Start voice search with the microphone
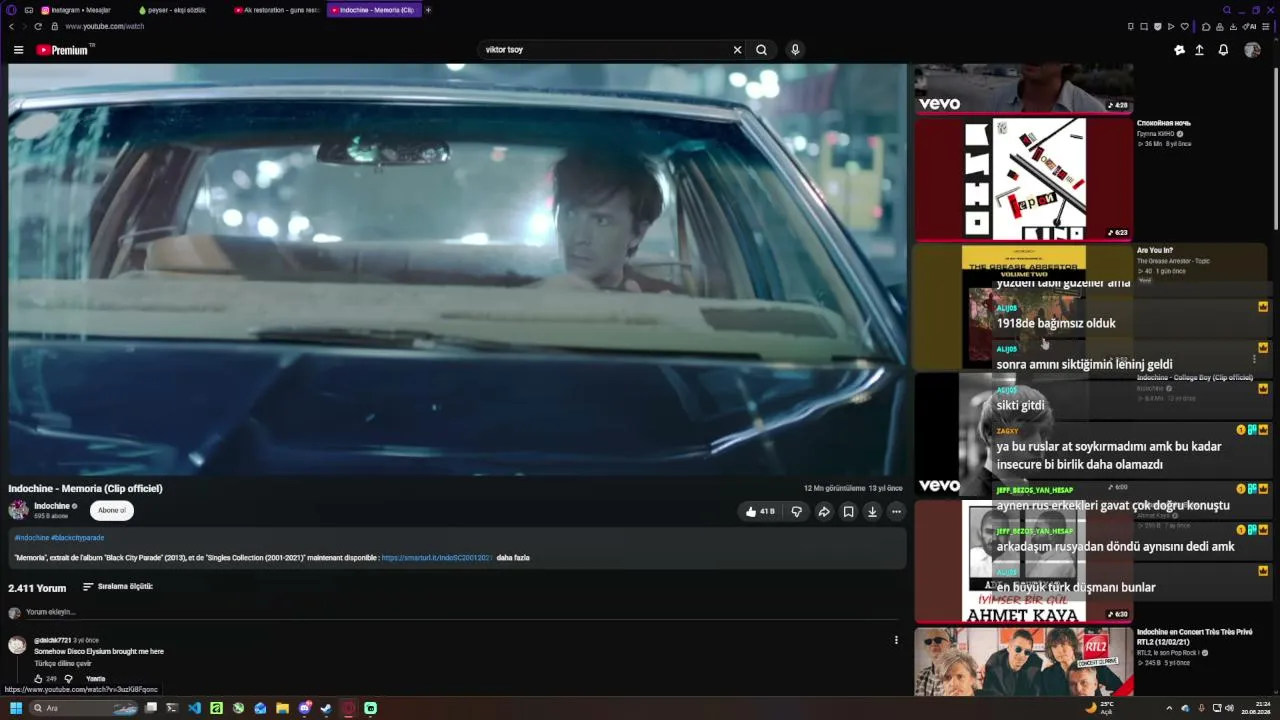The image size is (1280, 720). click(x=795, y=50)
